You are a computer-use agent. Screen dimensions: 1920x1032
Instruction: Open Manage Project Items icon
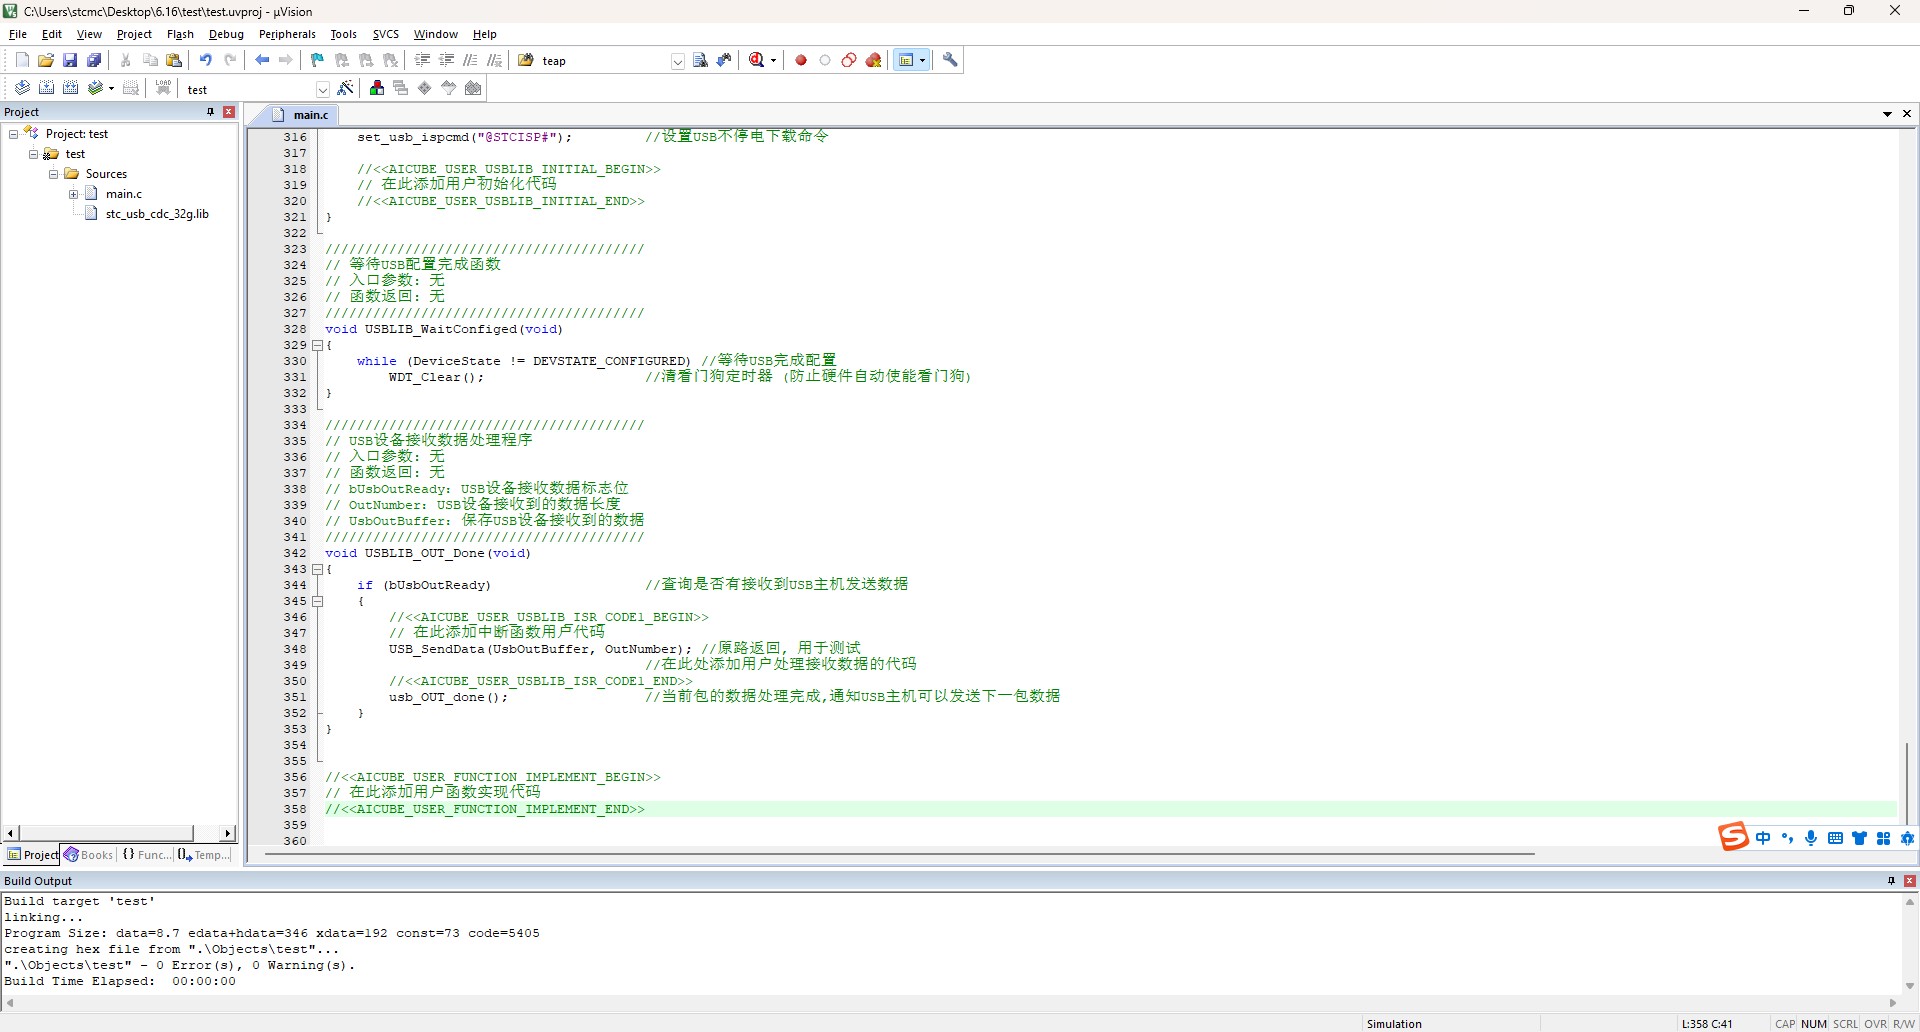coord(377,88)
